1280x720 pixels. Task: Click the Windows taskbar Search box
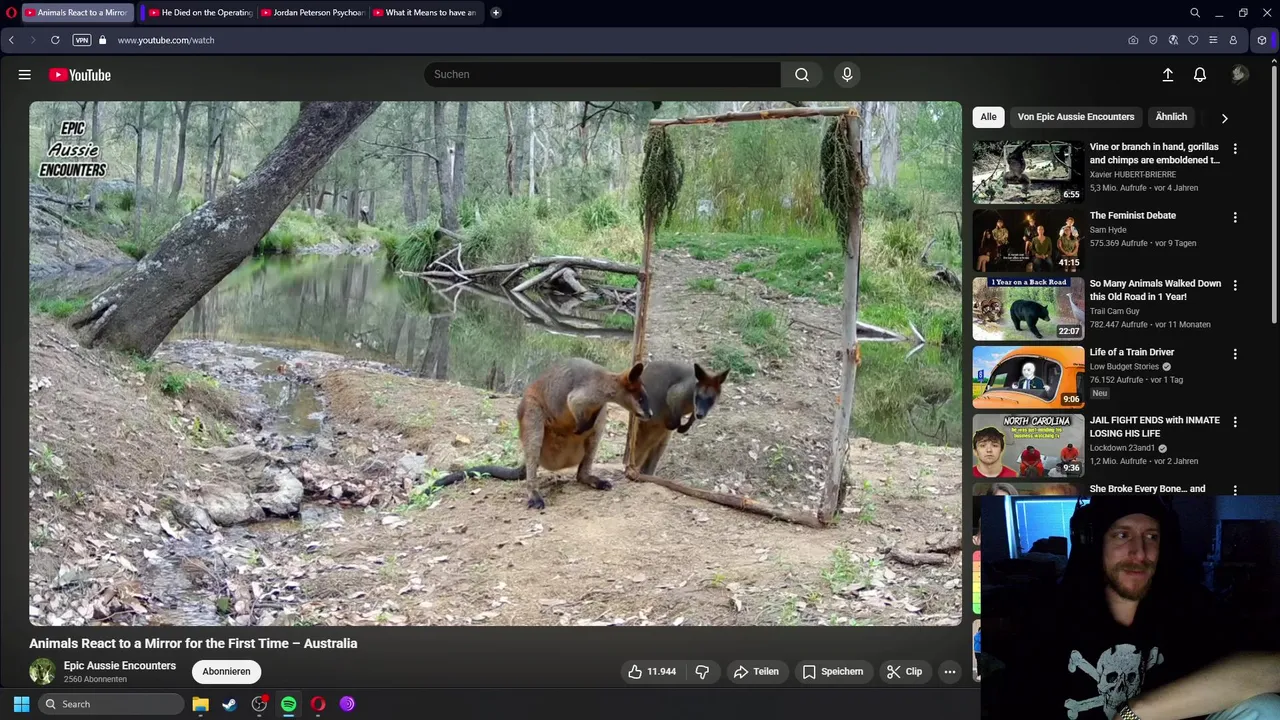pyautogui.click(x=112, y=704)
